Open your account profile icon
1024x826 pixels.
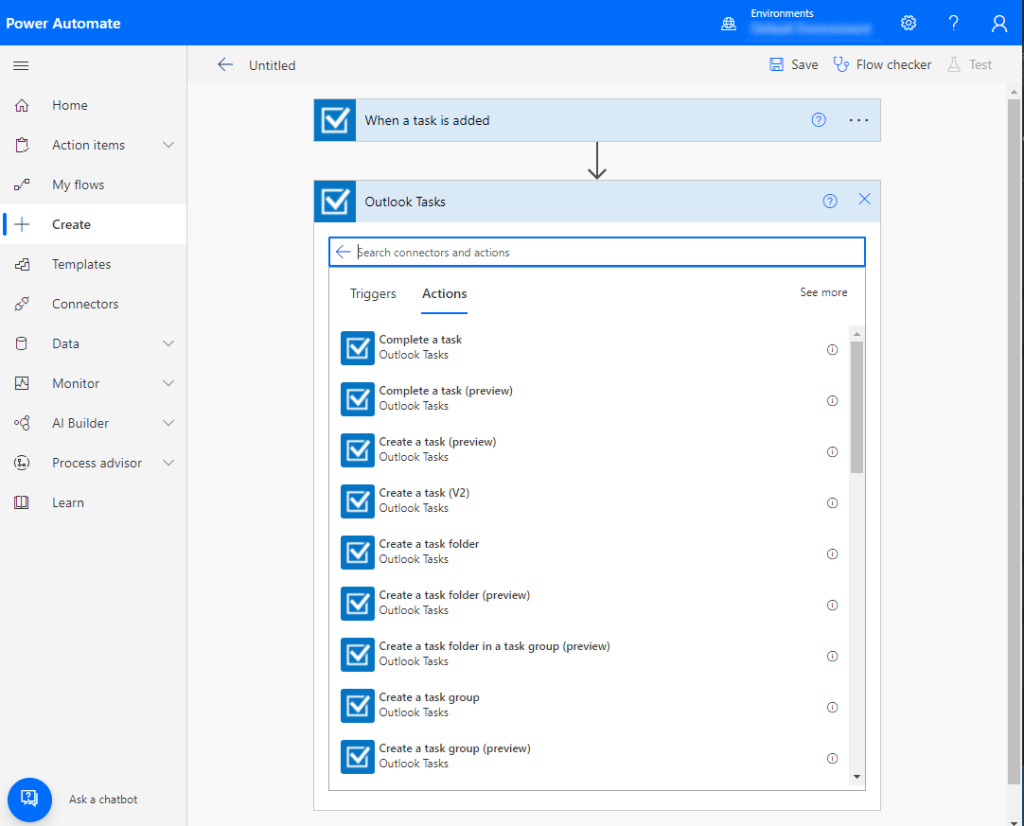999,22
